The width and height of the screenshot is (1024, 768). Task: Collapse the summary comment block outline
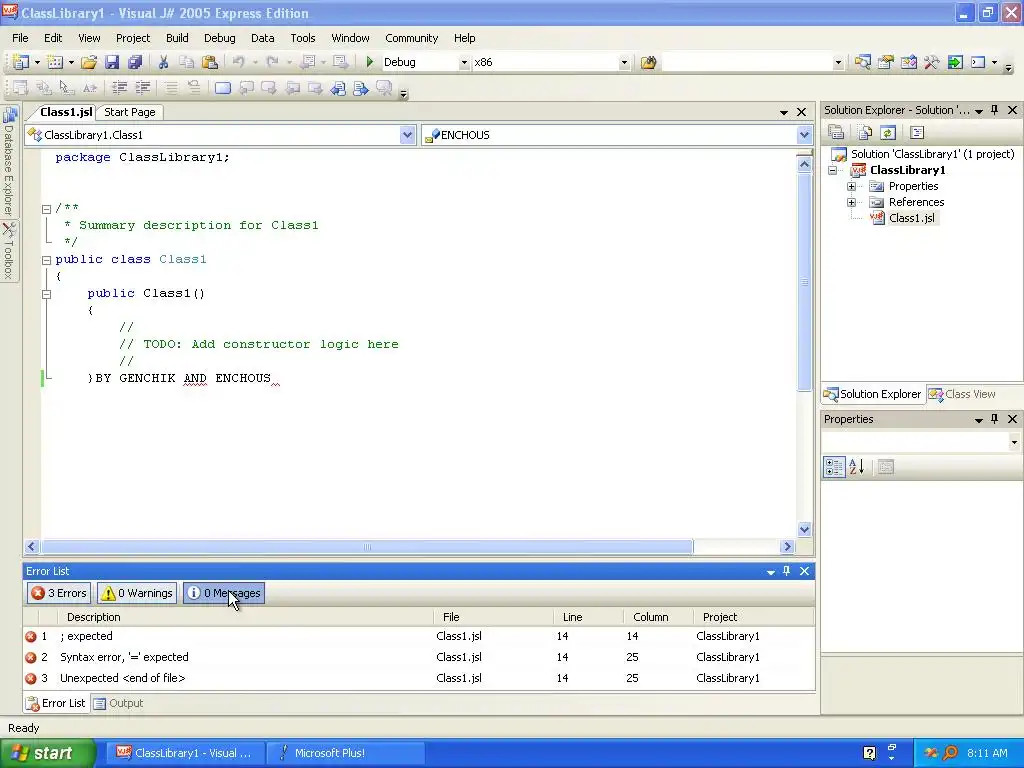[x=46, y=209]
